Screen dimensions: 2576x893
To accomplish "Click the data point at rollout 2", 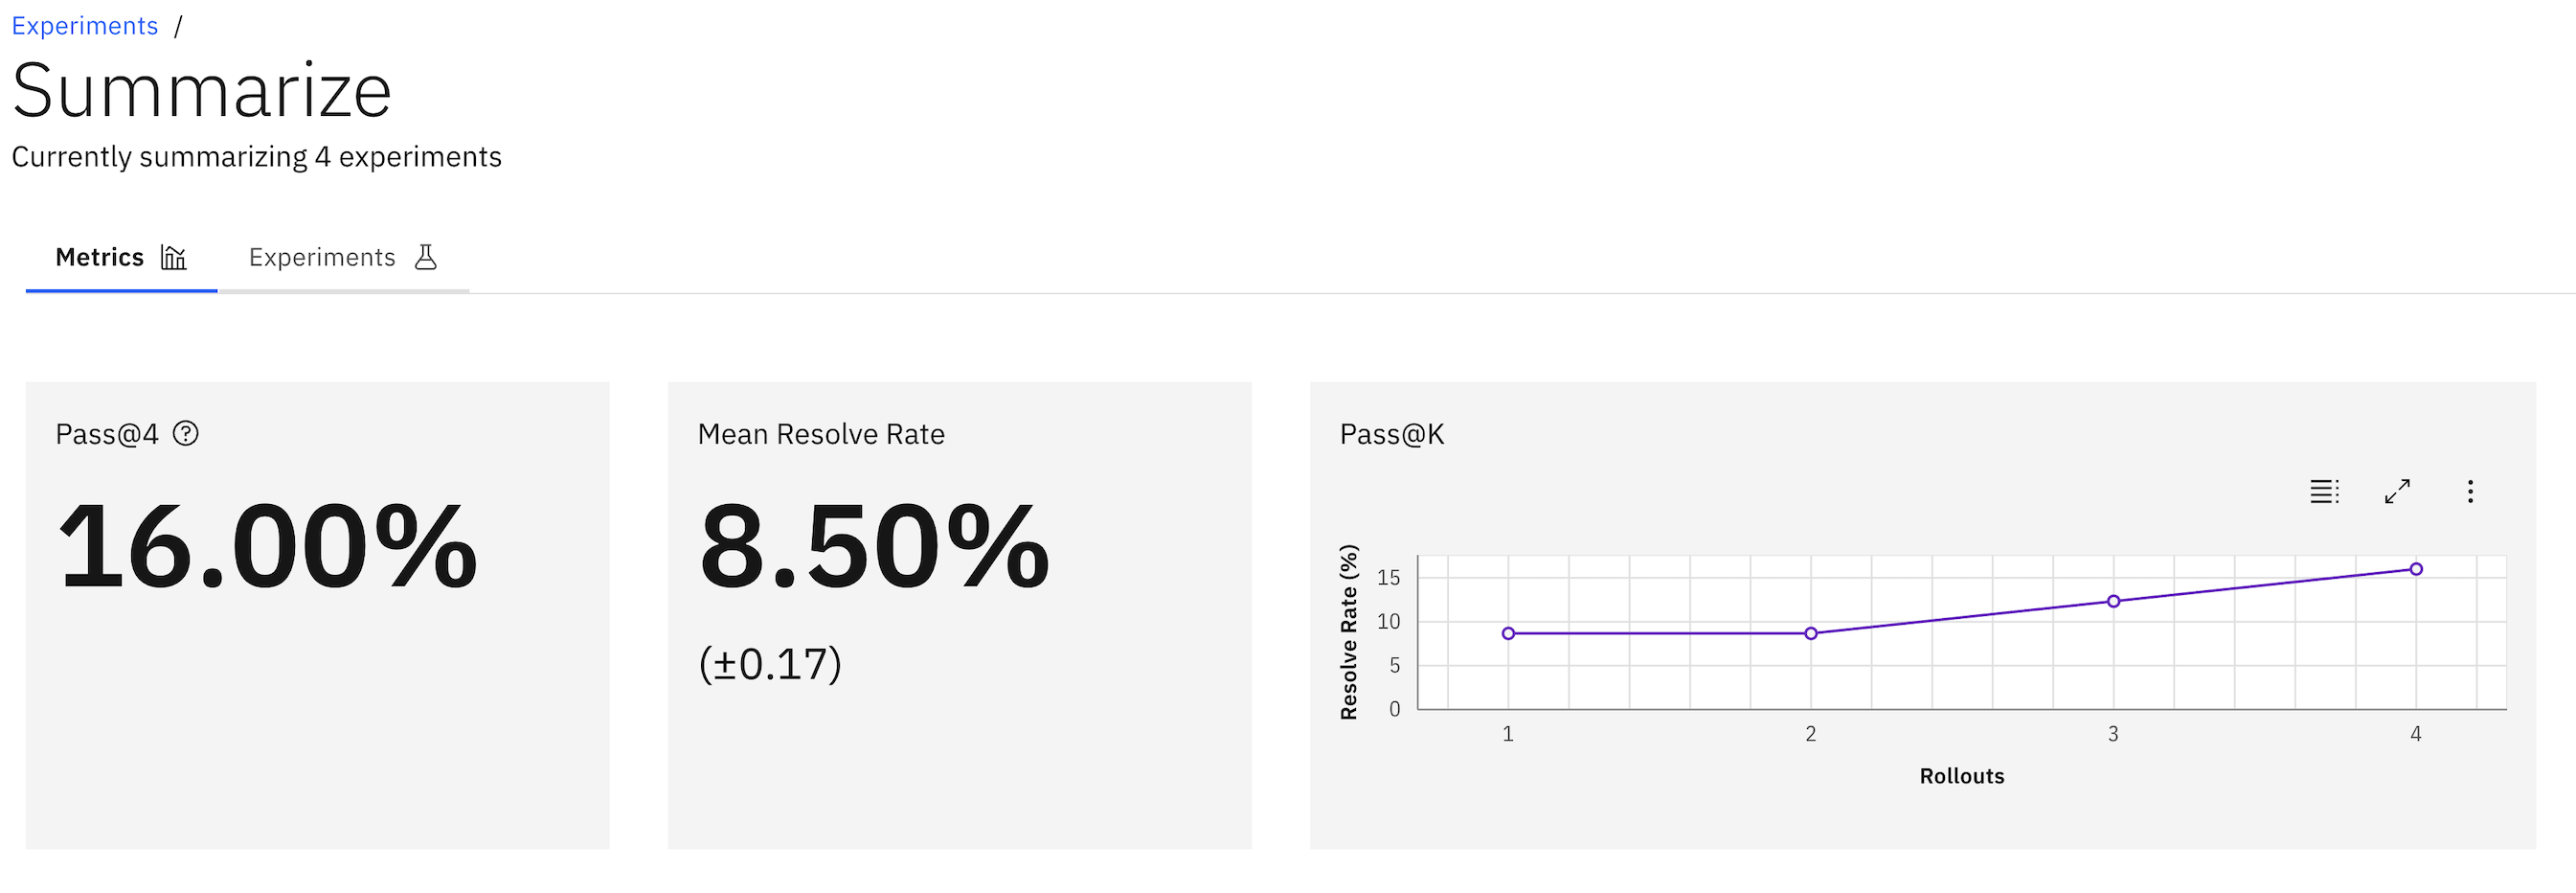I will [x=1811, y=634].
